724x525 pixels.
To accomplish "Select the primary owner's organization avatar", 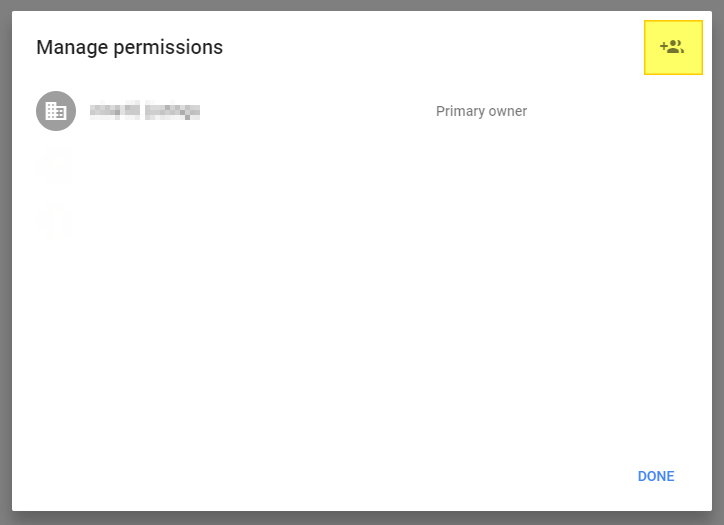I will [x=56, y=111].
